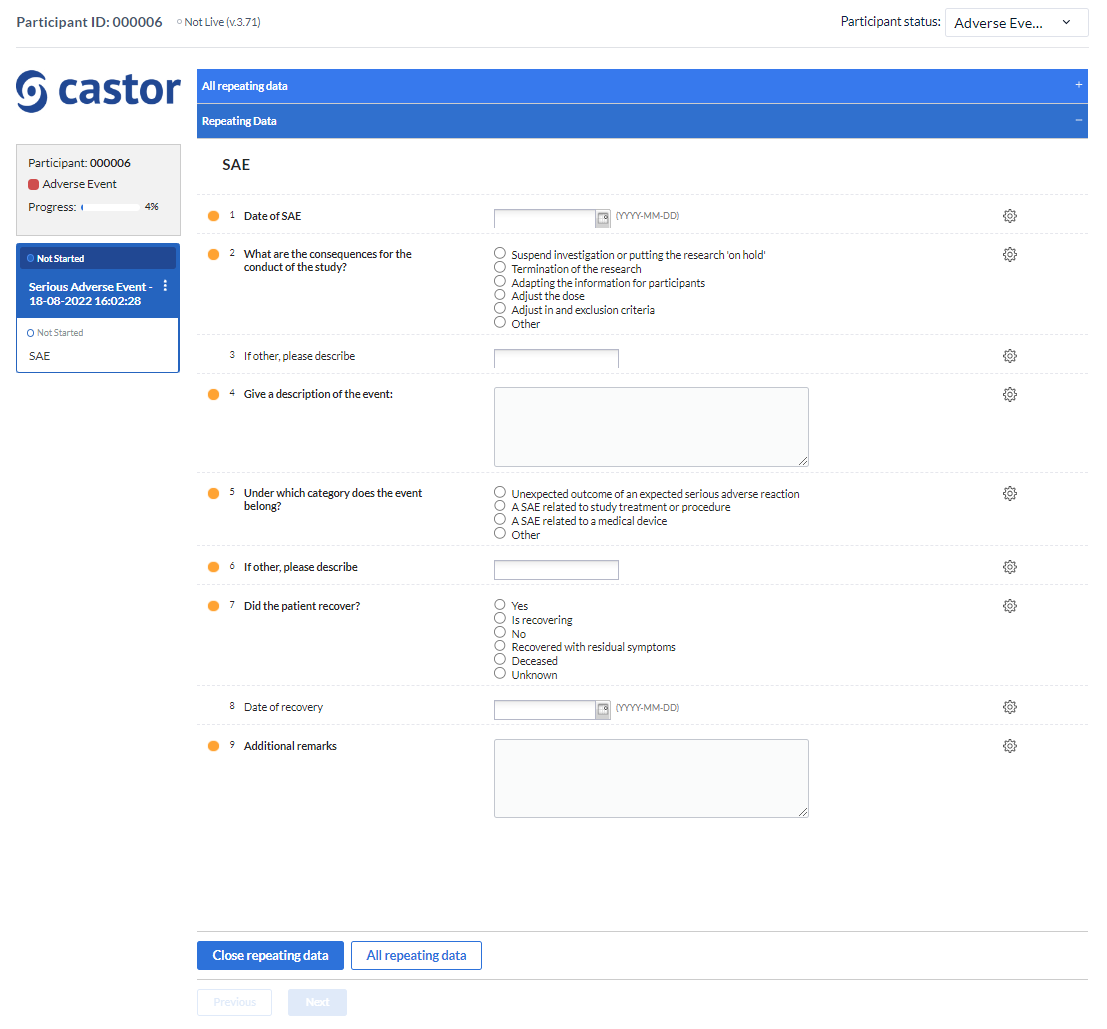Click the All repeating data button at bottom
This screenshot has width=1107, height=1029.
(416, 955)
